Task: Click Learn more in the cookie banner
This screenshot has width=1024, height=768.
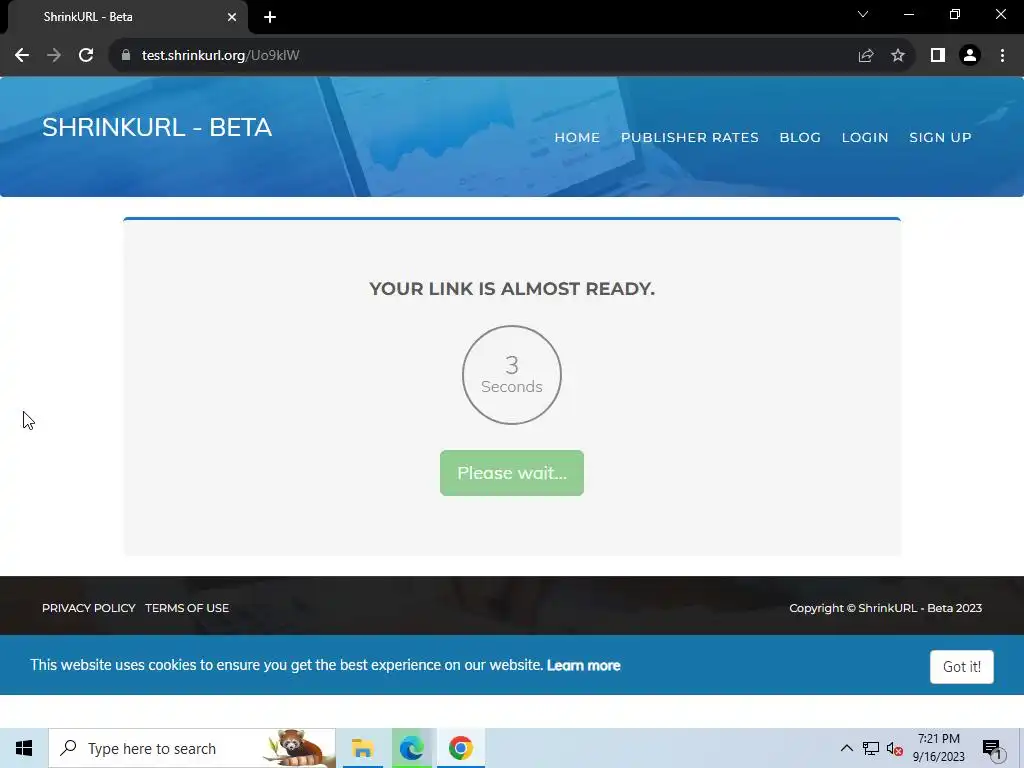Action: point(583,665)
